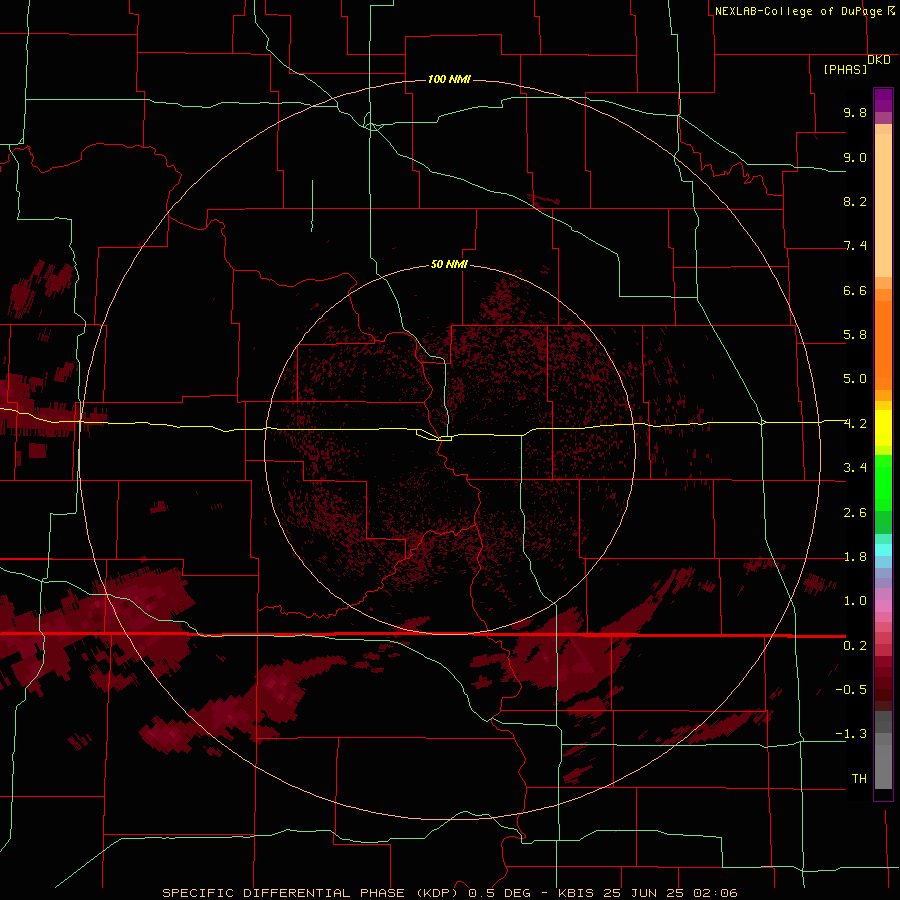Click the cyan color bar segment

(883, 550)
